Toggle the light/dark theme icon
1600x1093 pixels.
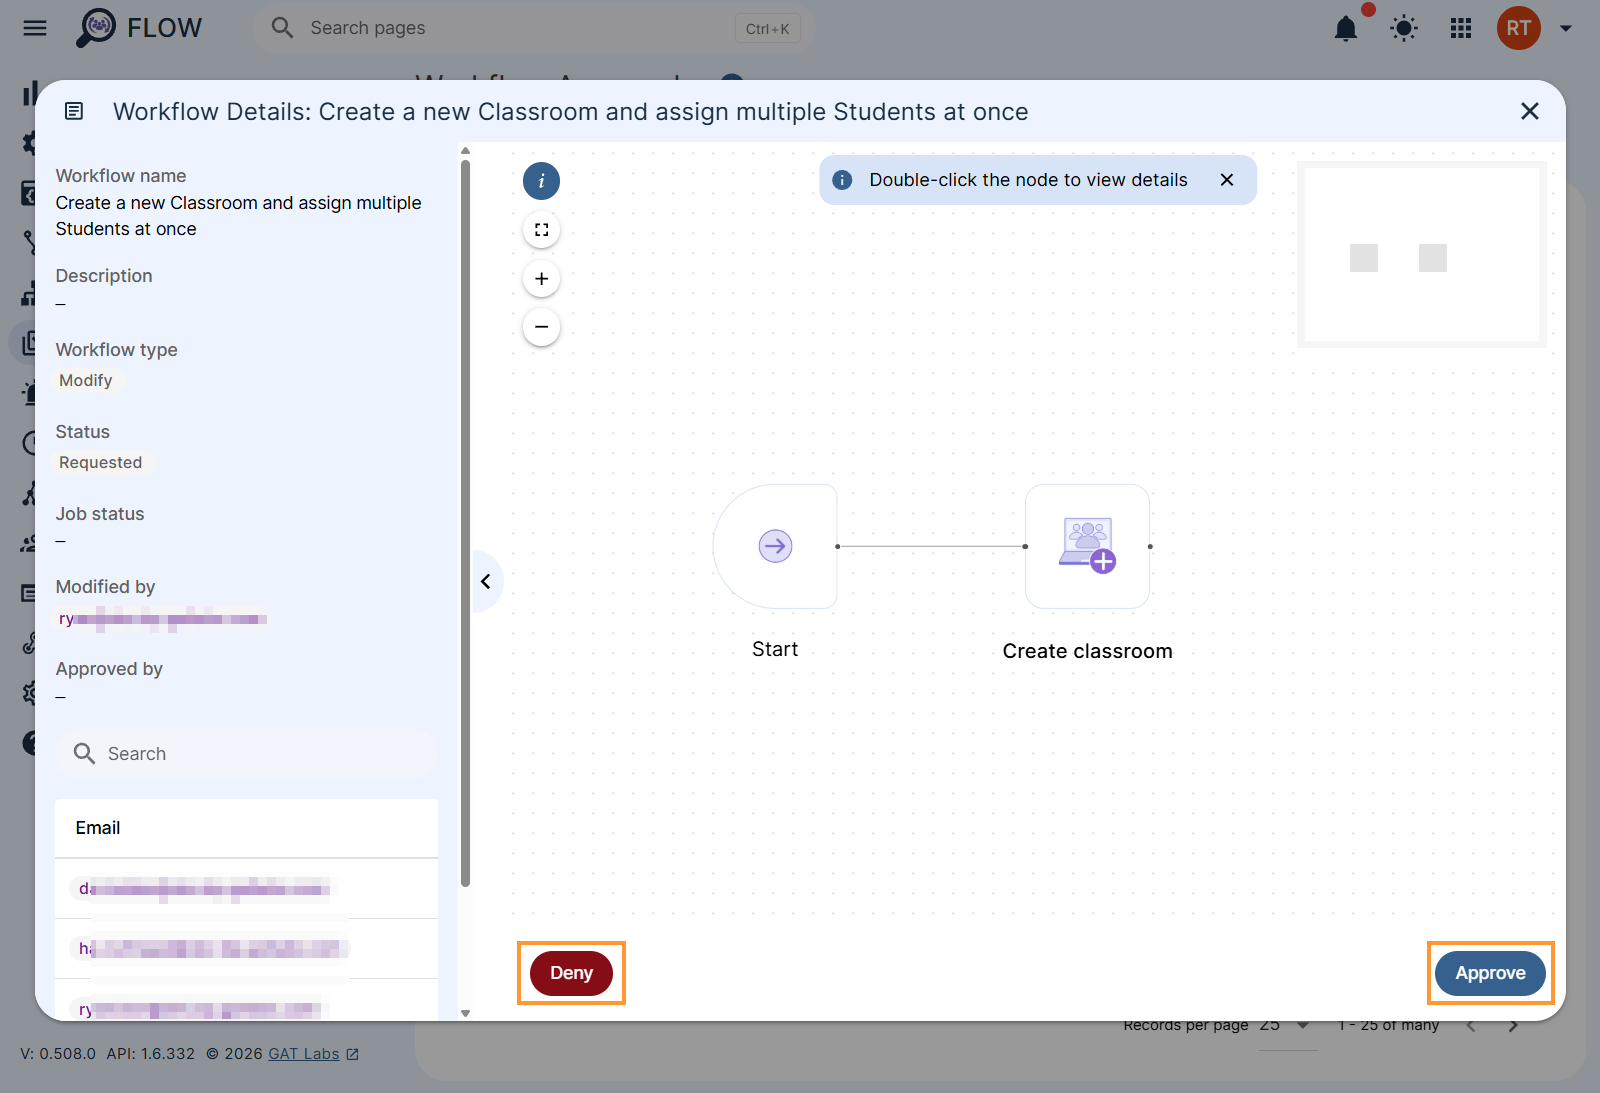1404,28
